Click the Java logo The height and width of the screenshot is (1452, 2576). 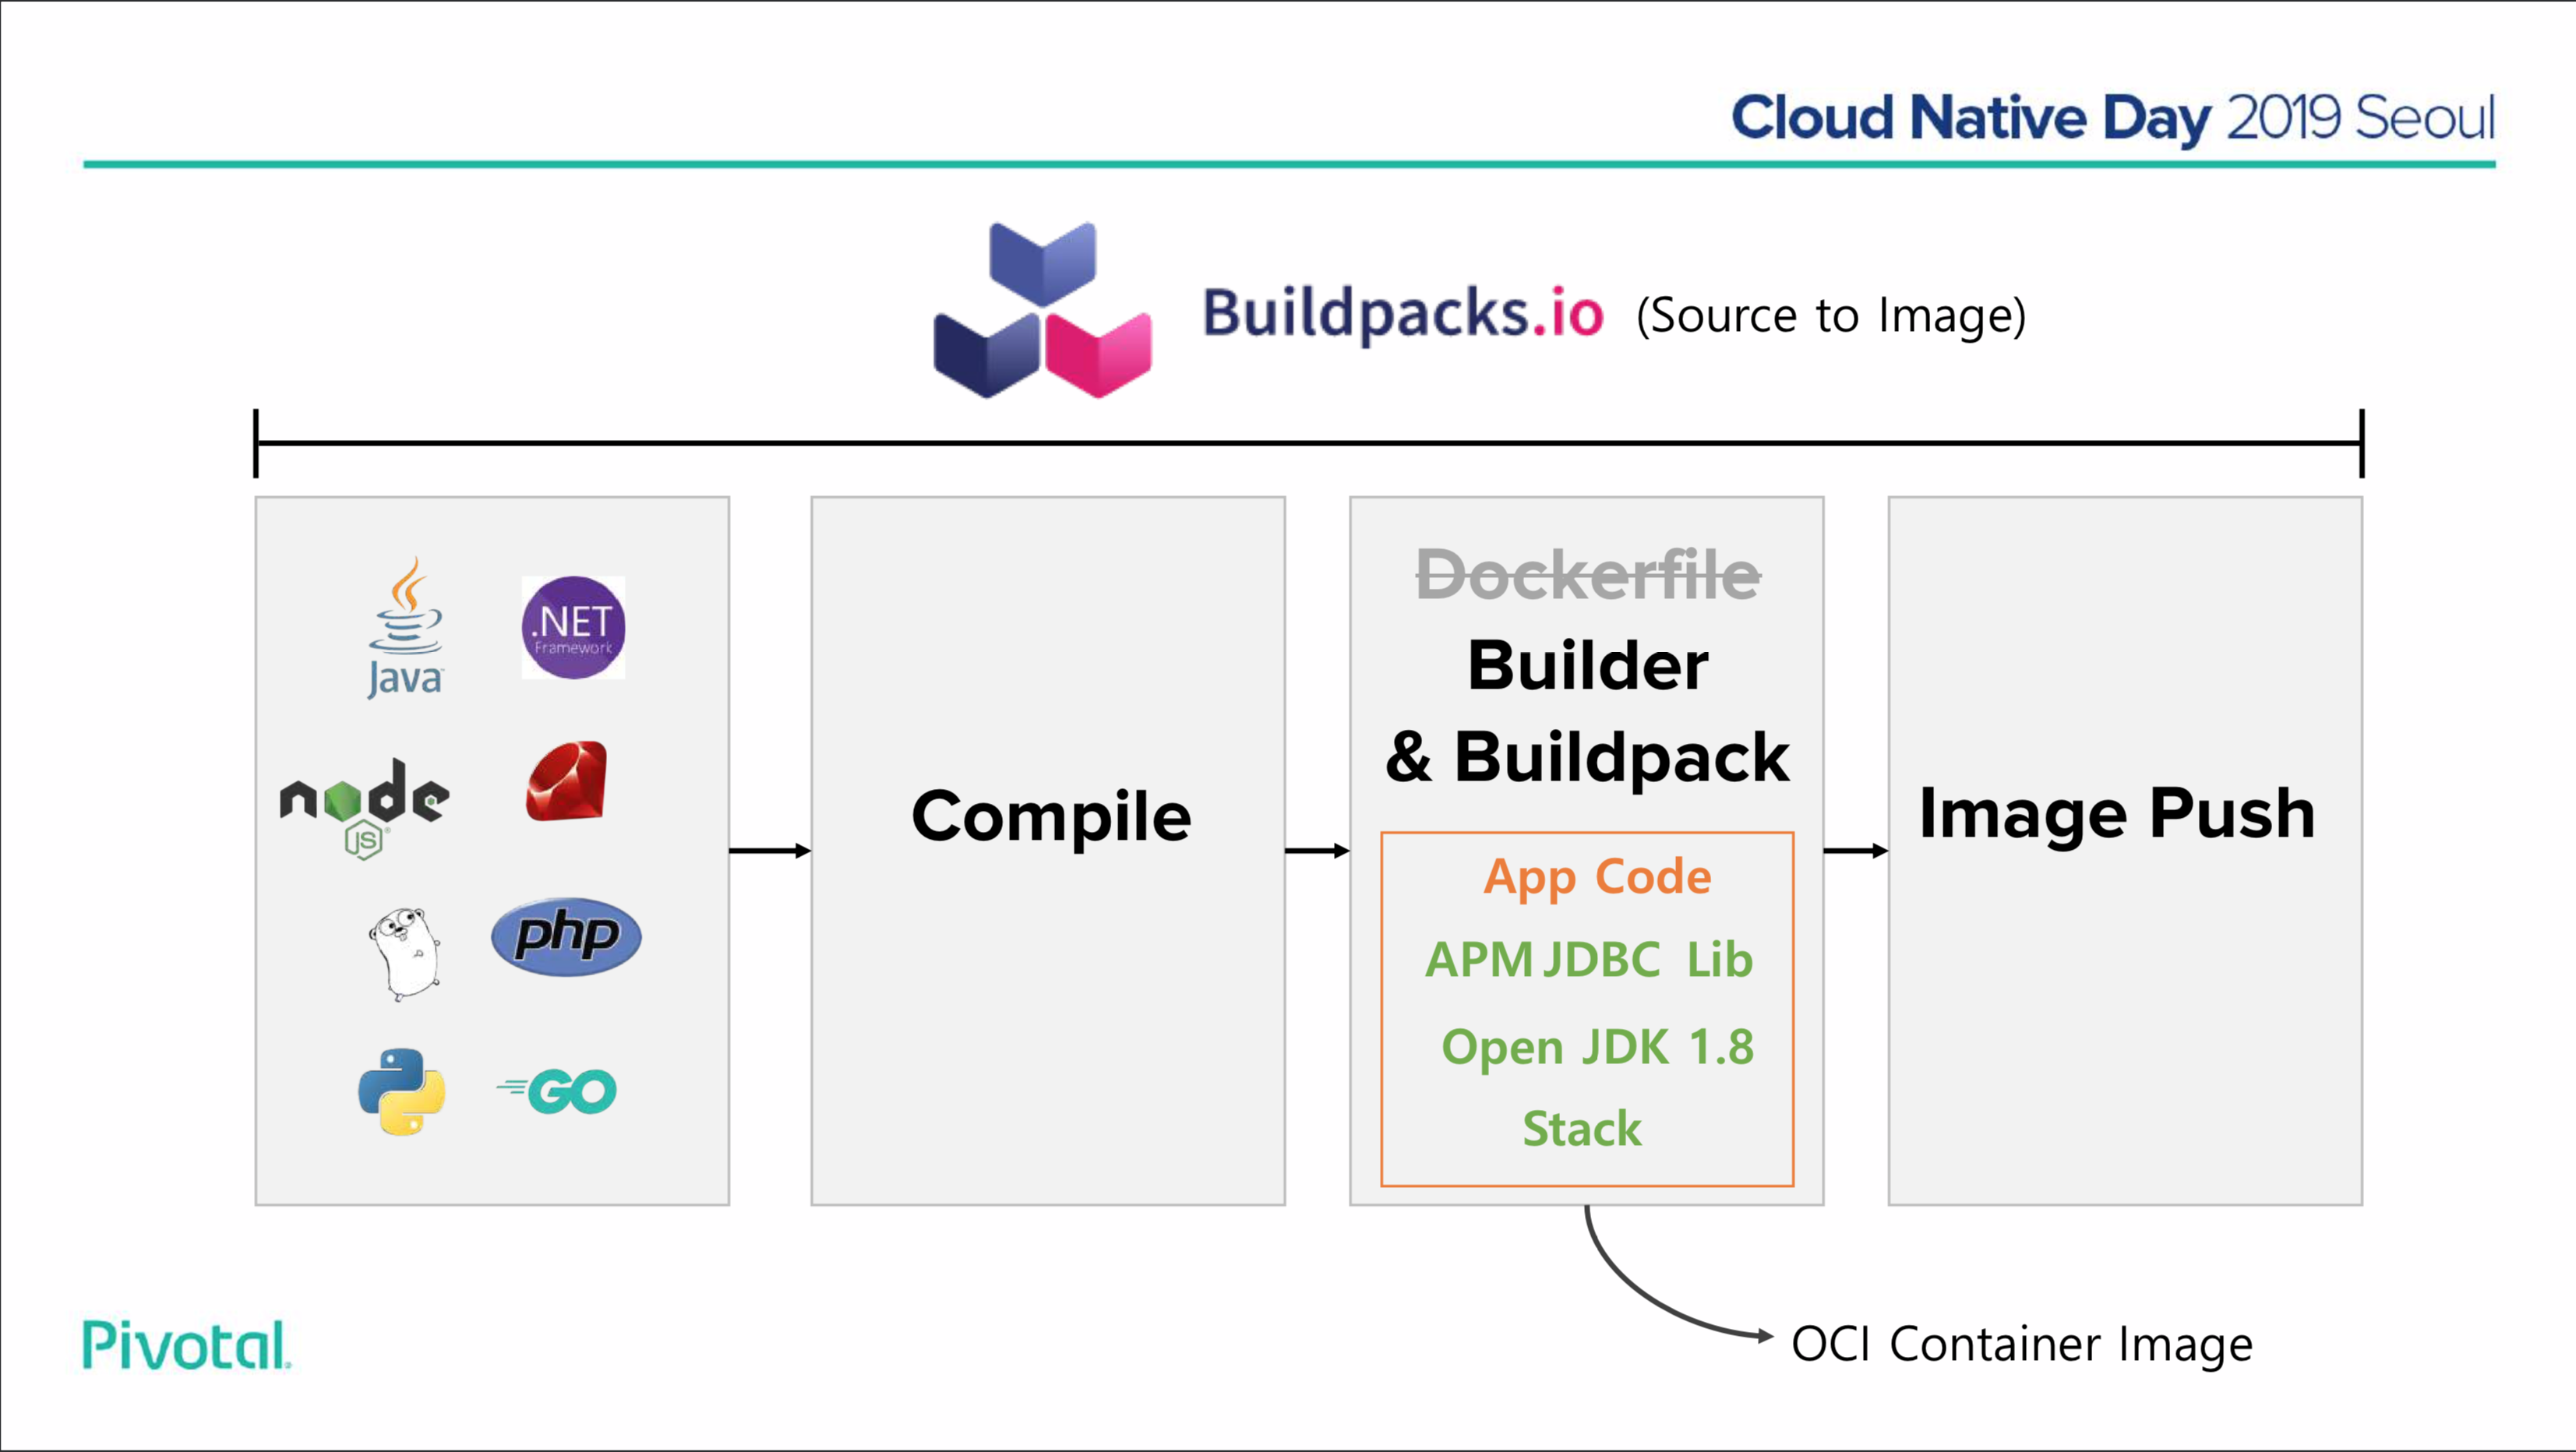click(x=405, y=627)
